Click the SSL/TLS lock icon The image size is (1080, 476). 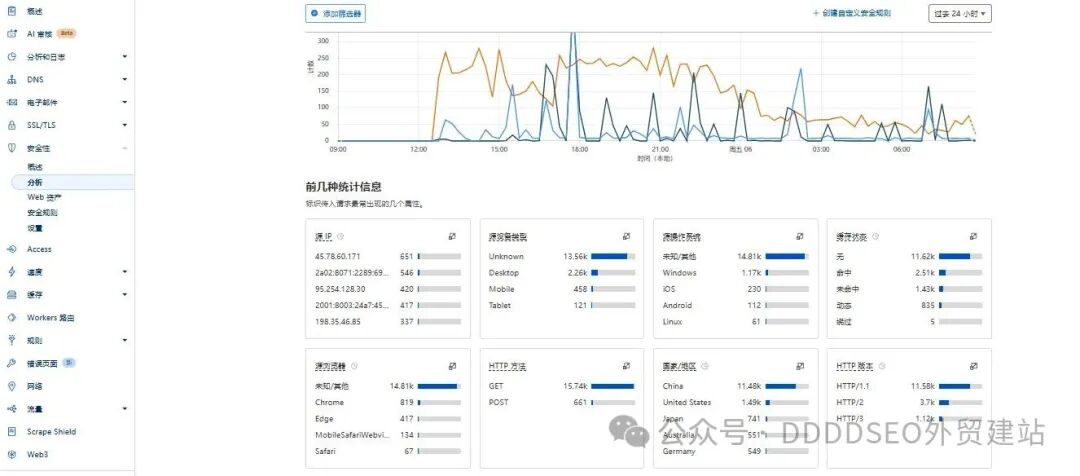[12, 125]
